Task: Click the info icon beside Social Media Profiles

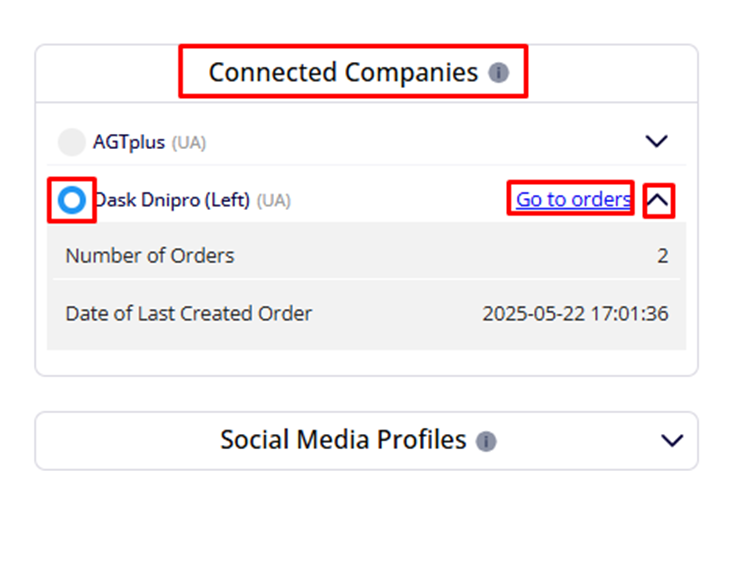Action: (486, 441)
